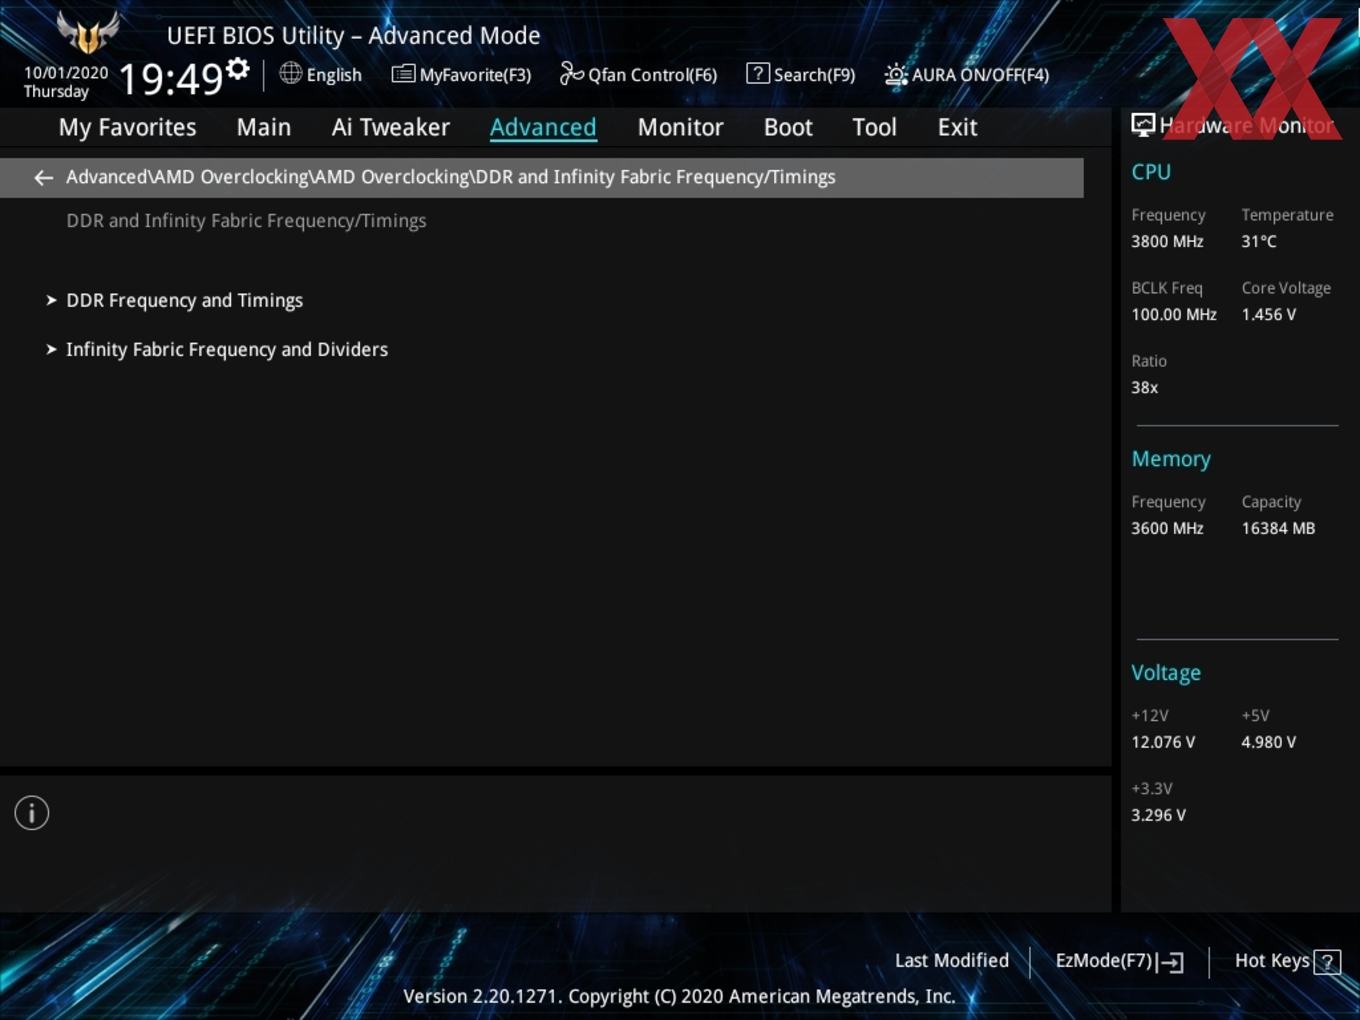Open Infinity Fabric Frequency and Dividers submenu

tap(227, 349)
